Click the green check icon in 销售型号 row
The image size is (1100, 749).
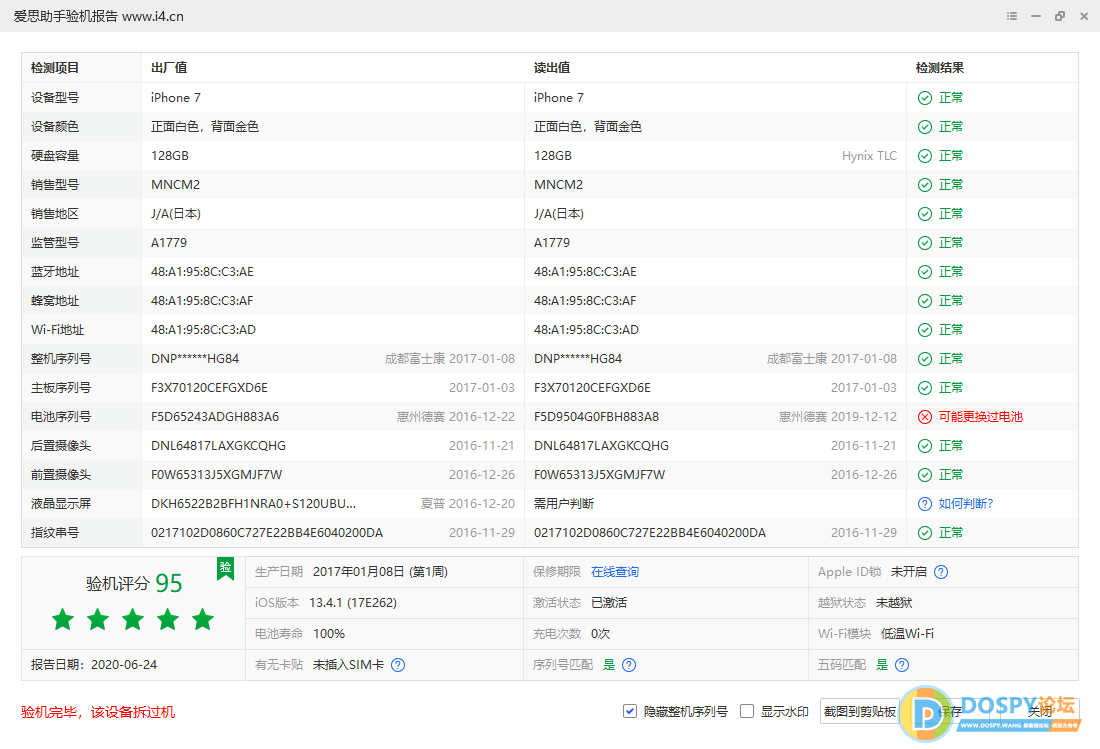[925, 185]
